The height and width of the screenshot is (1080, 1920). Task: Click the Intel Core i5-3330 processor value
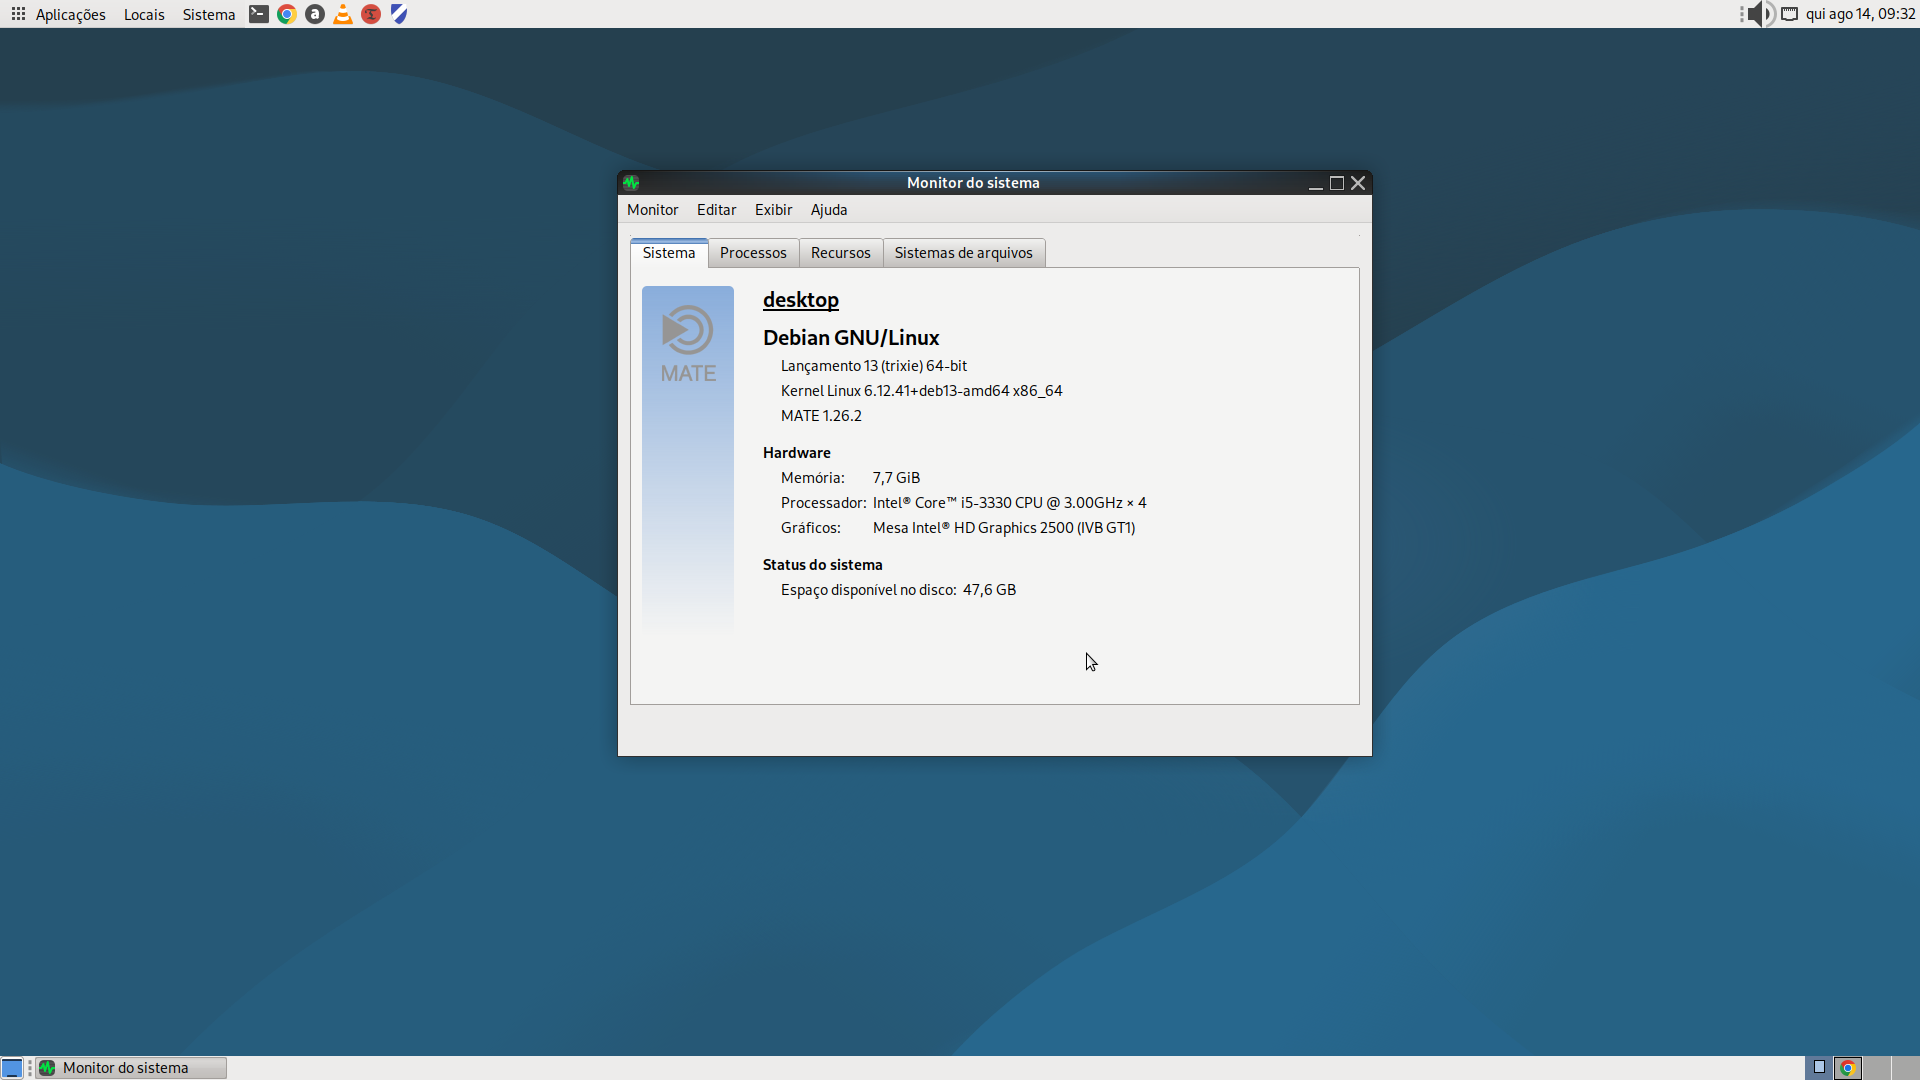pyautogui.click(x=1010, y=503)
